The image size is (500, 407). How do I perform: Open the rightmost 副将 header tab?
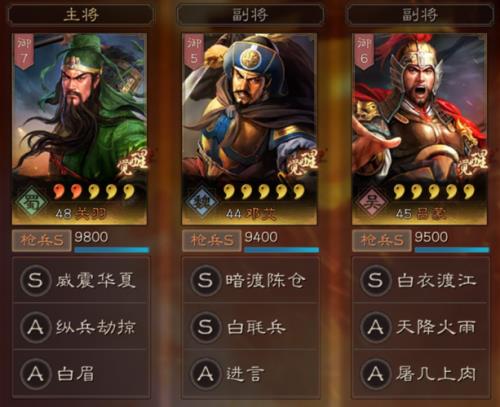click(x=420, y=15)
